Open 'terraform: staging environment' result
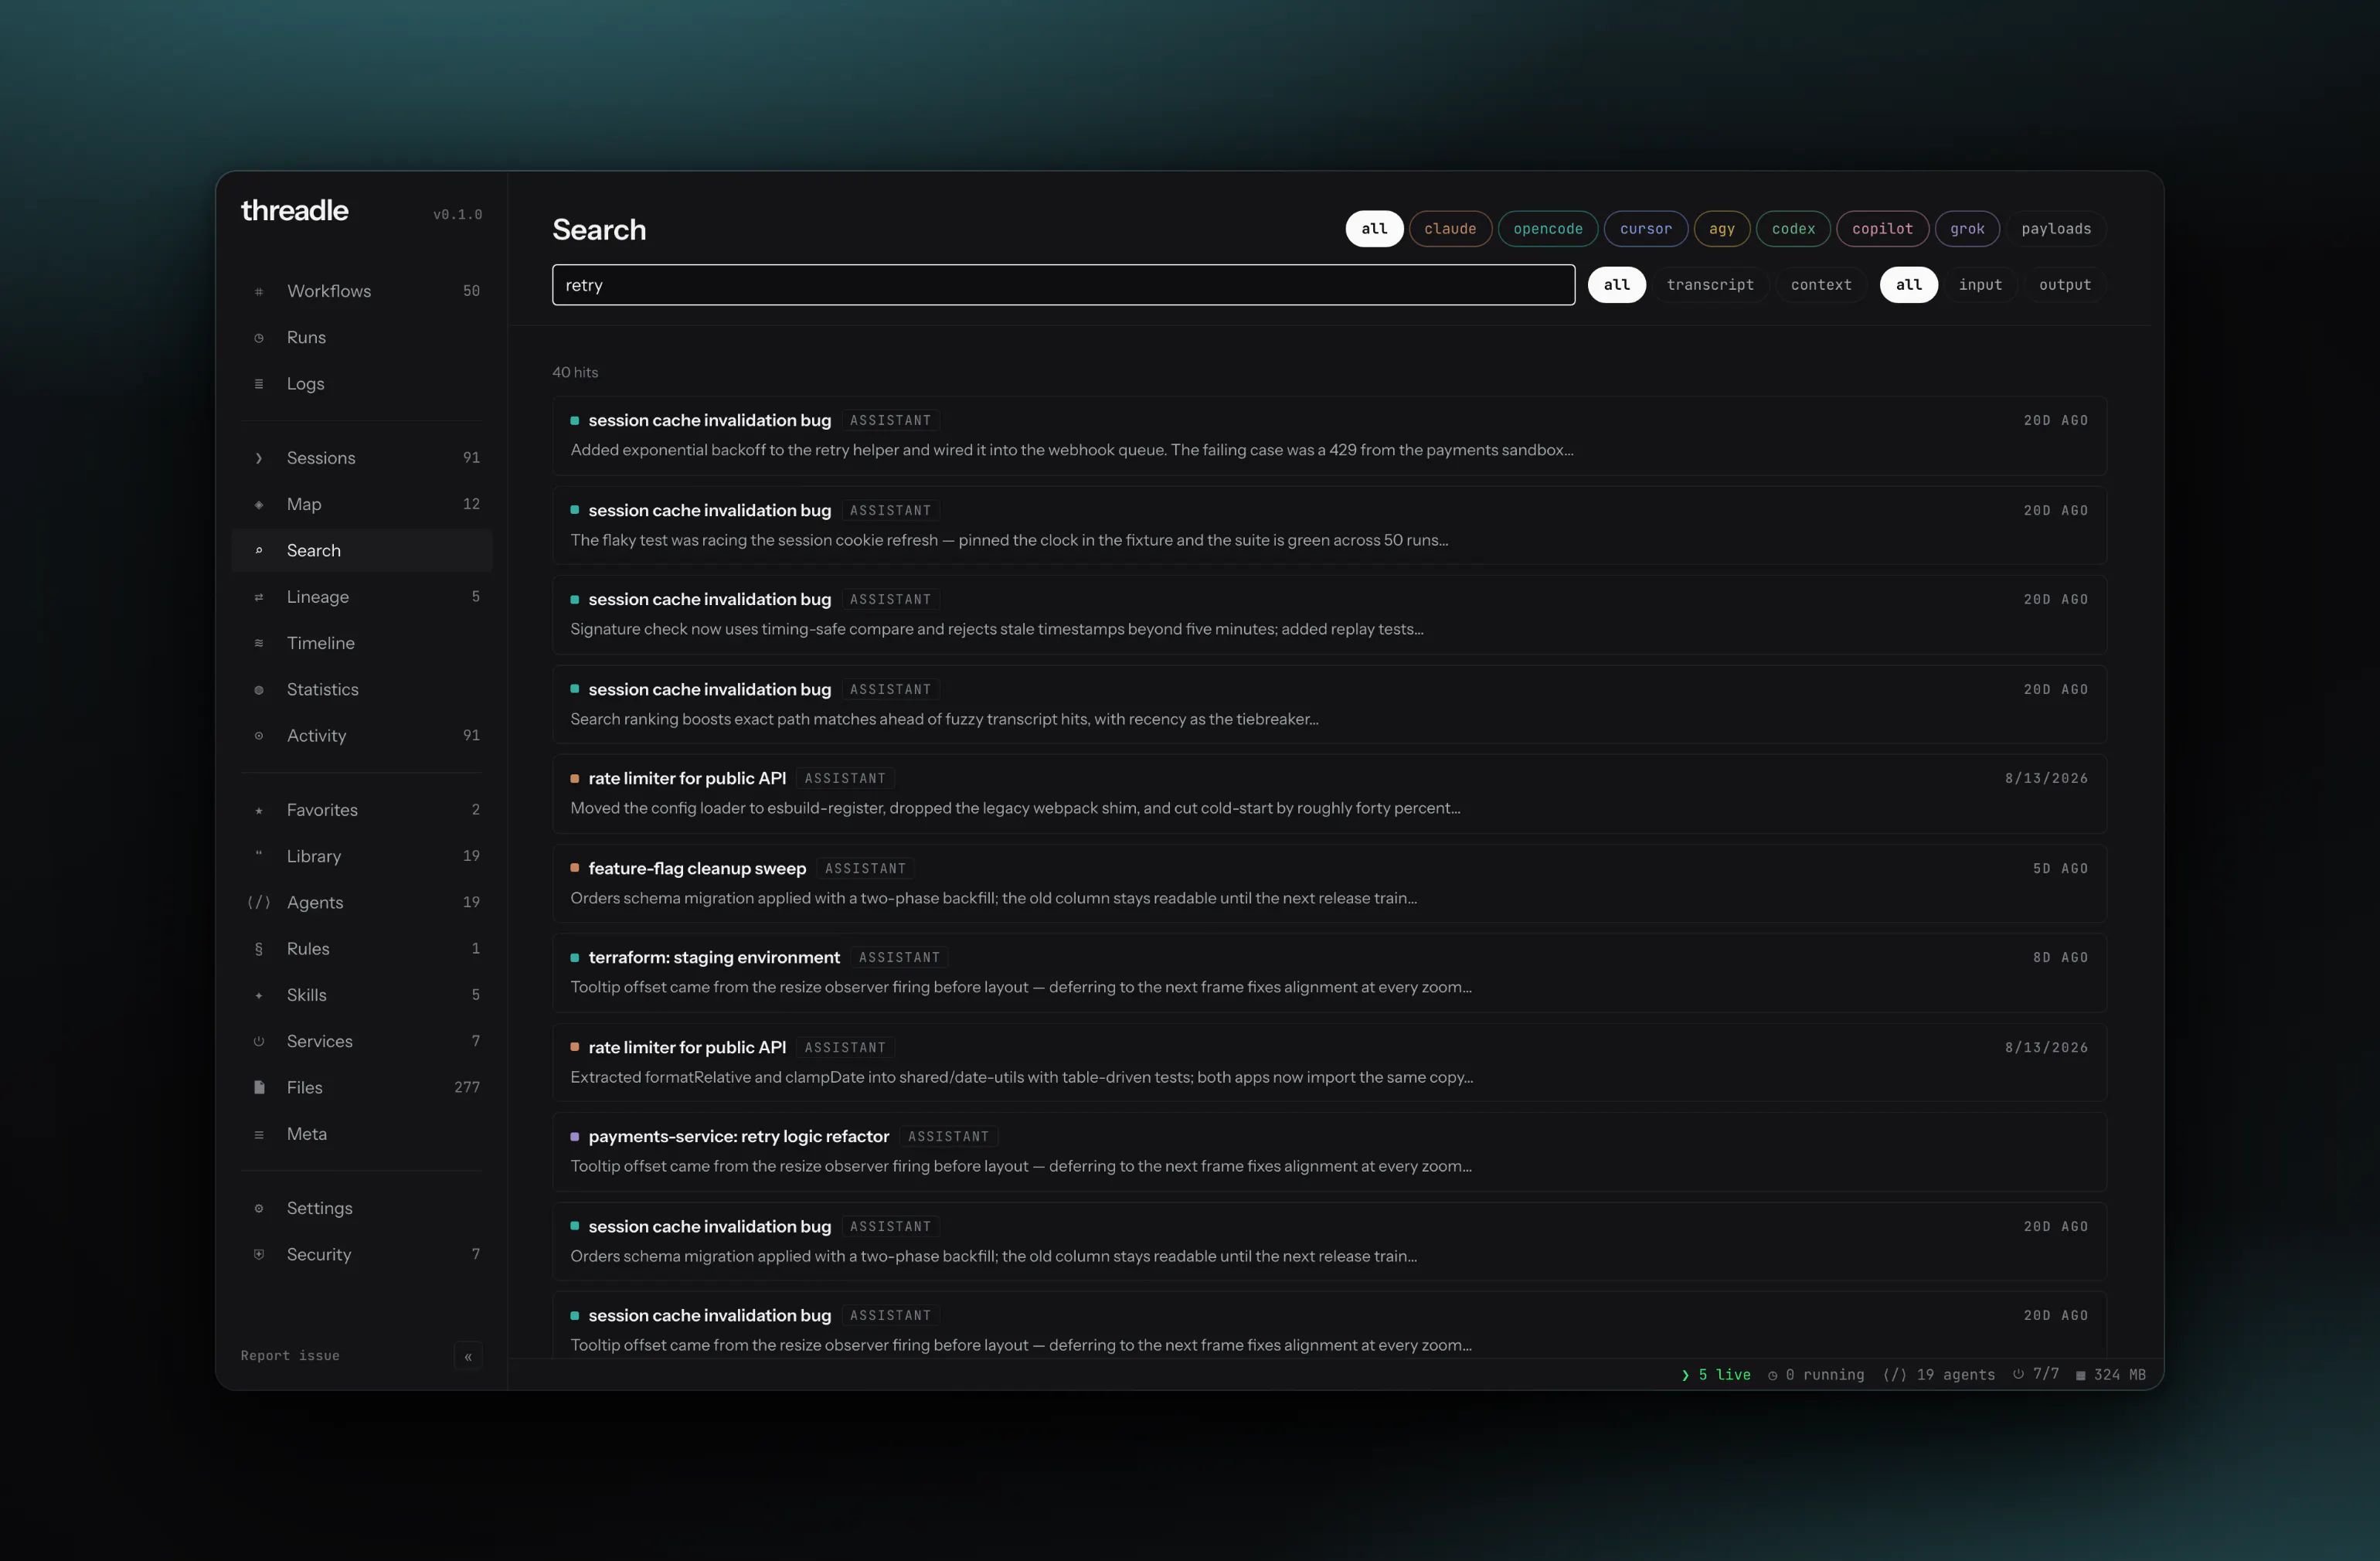The image size is (2380, 1561). [x=1329, y=973]
